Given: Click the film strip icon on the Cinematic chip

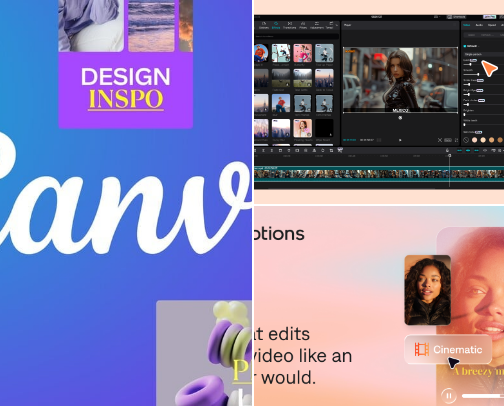Looking at the screenshot, I should [422, 349].
